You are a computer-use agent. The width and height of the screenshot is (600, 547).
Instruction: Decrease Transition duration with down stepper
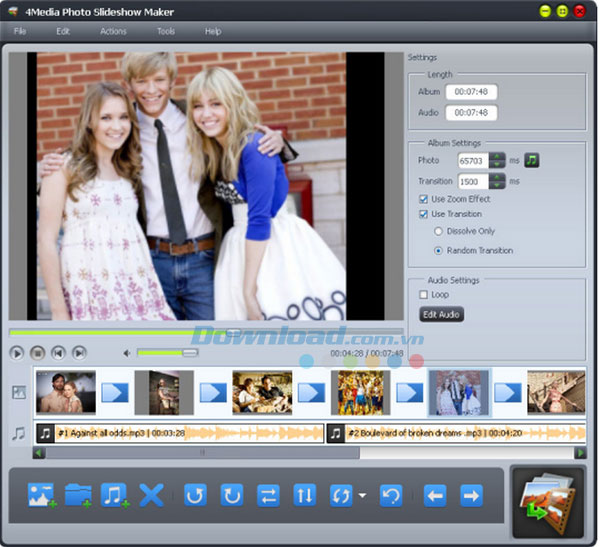497,185
